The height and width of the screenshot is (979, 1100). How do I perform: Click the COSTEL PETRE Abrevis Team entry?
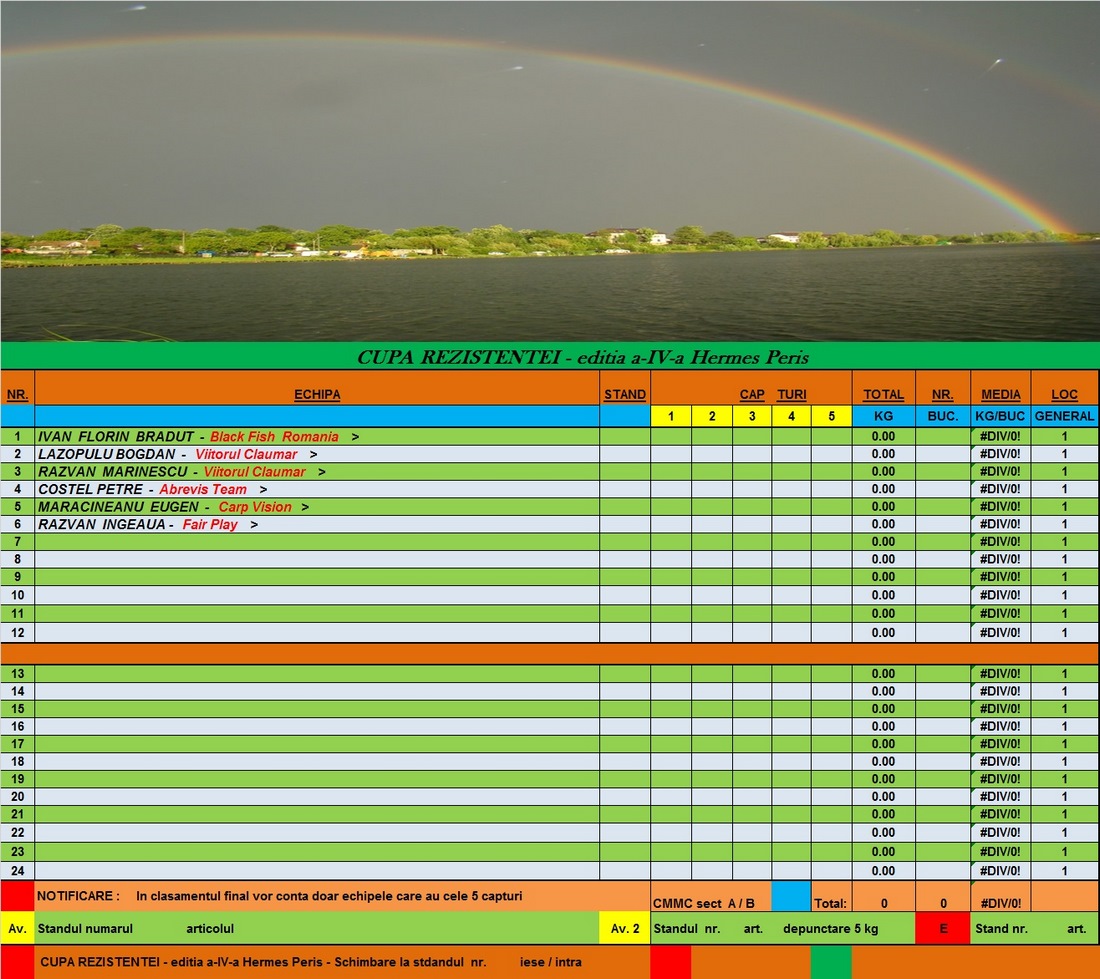pos(317,489)
